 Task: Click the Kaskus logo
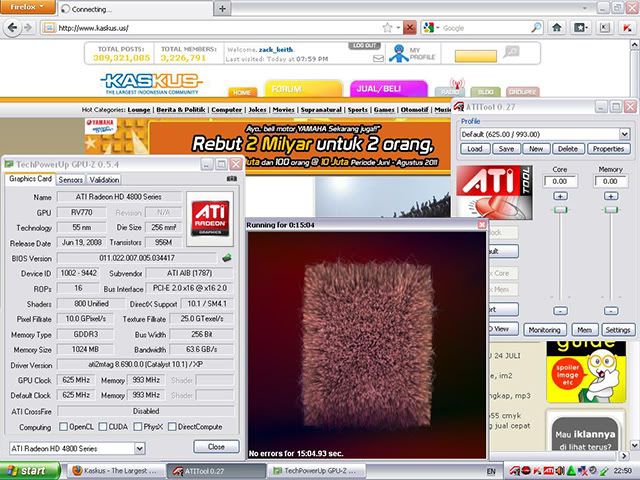click(x=151, y=83)
